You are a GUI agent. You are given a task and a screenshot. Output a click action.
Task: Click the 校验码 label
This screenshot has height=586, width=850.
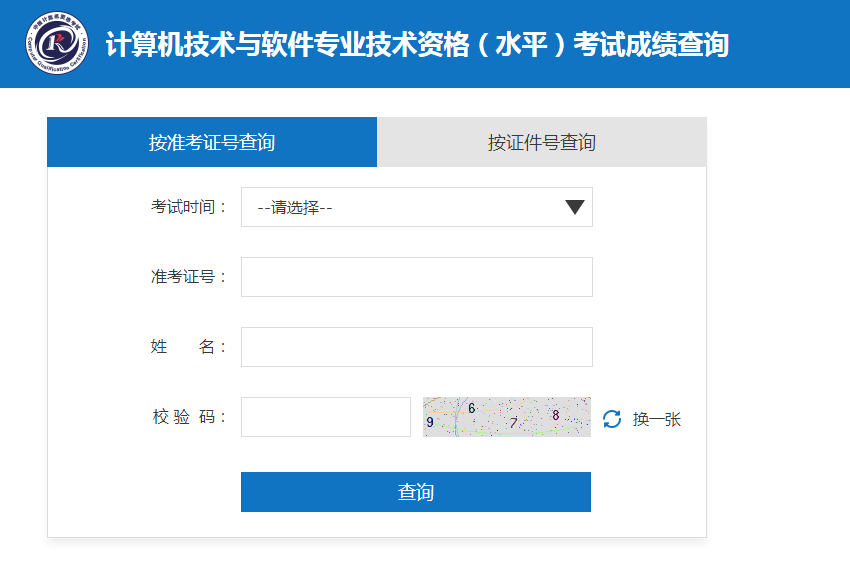pyautogui.click(x=188, y=416)
